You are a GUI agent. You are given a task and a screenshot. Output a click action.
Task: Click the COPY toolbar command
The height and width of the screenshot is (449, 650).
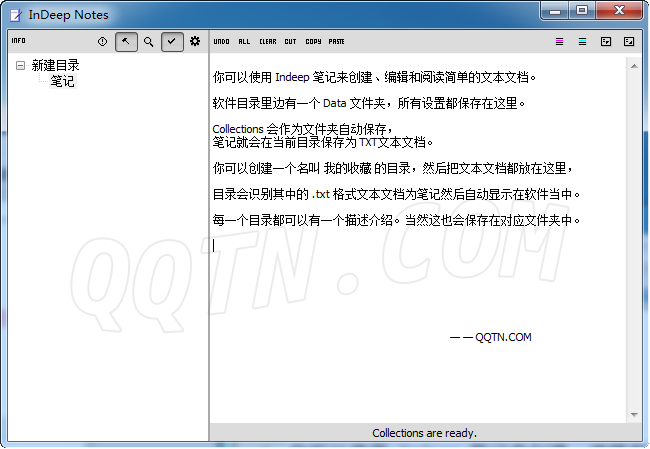(x=313, y=42)
